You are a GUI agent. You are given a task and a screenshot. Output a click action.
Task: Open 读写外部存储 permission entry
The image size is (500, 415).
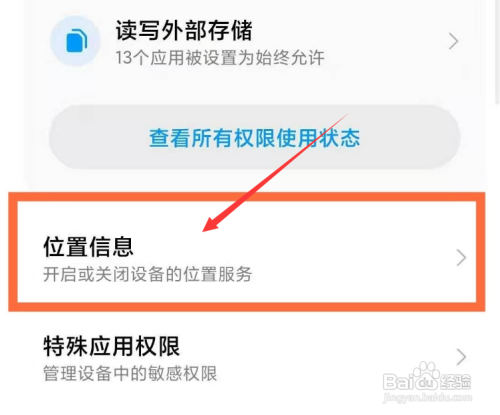tap(255, 42)
